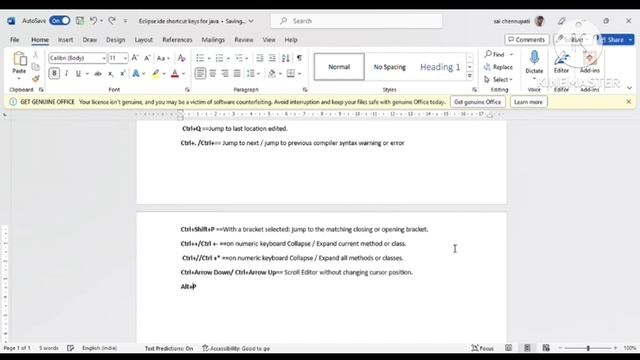Apply the yellow text highlight color

(156, 73)
